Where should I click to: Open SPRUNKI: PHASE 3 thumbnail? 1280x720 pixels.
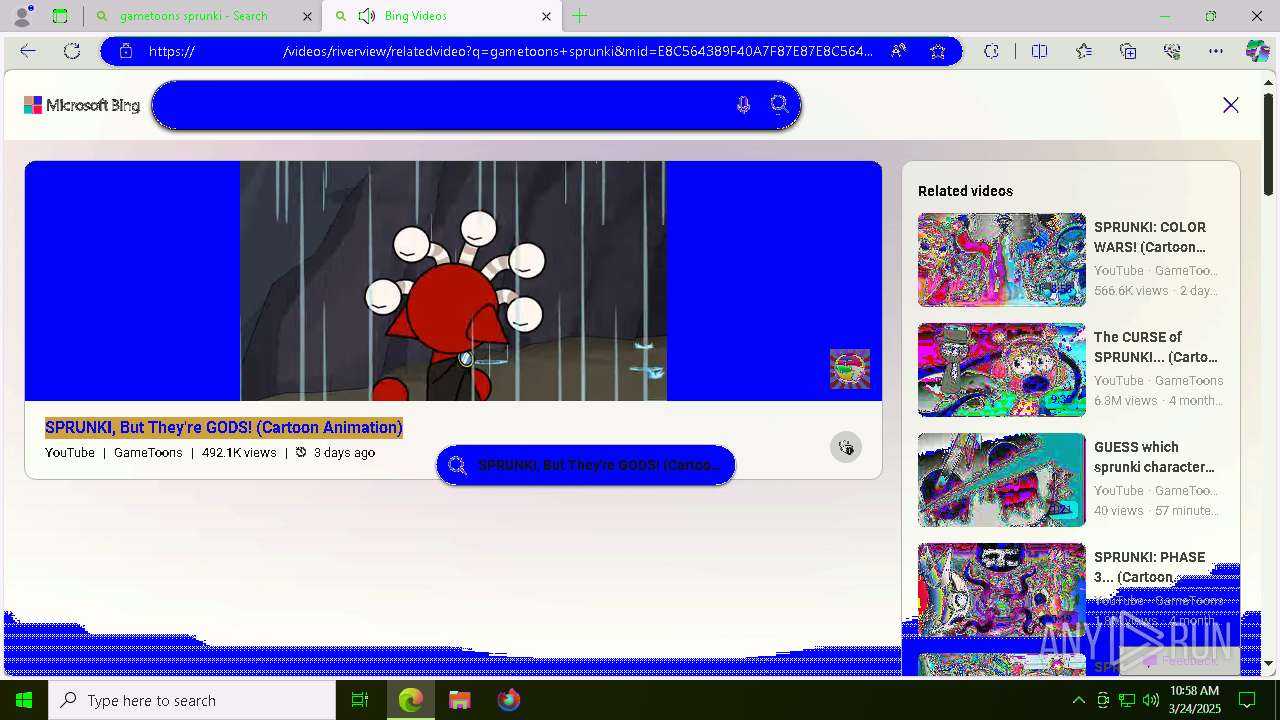tap(1002, 590)
